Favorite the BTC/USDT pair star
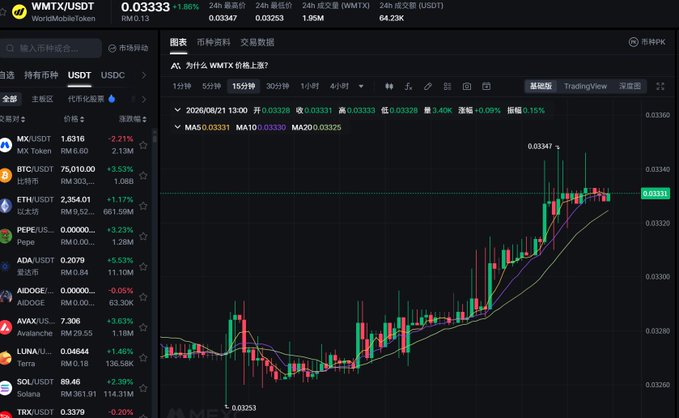Viewport: 679px width, 418px height. click(143, 175)
